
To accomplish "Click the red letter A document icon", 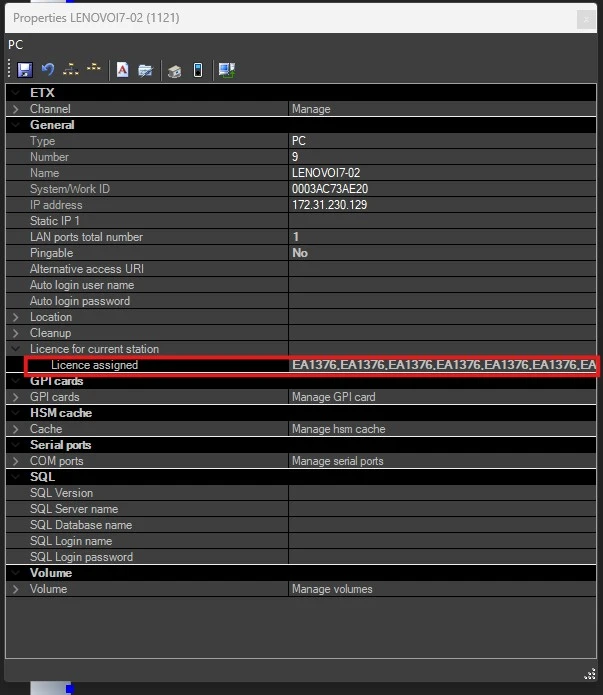I will [x=122, y=70].
